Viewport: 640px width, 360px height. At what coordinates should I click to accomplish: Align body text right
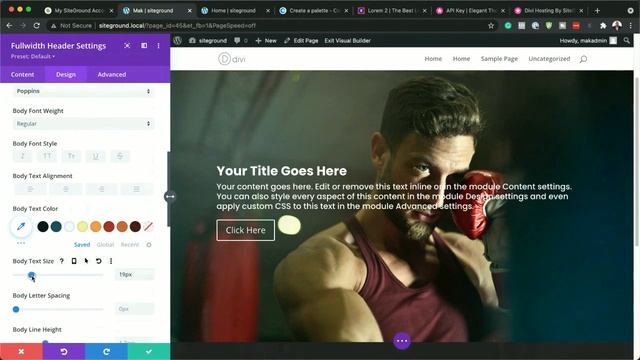point(101,189)
